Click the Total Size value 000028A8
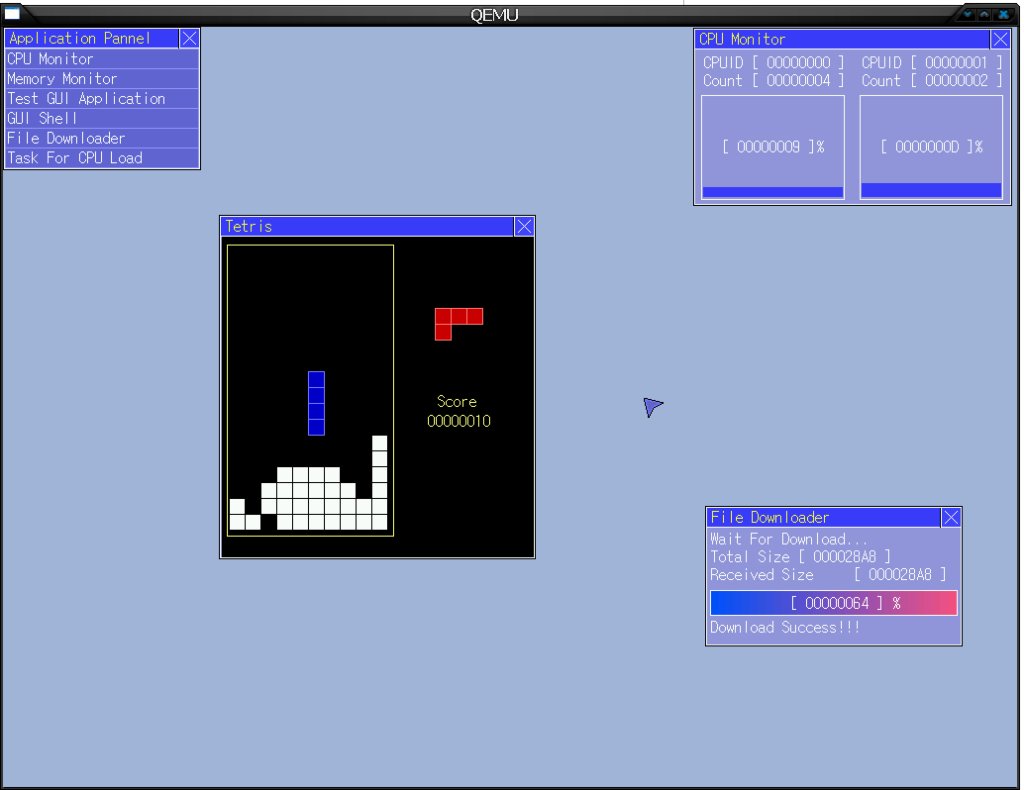This screenshot has width=1024, height=790. [844, 557]
